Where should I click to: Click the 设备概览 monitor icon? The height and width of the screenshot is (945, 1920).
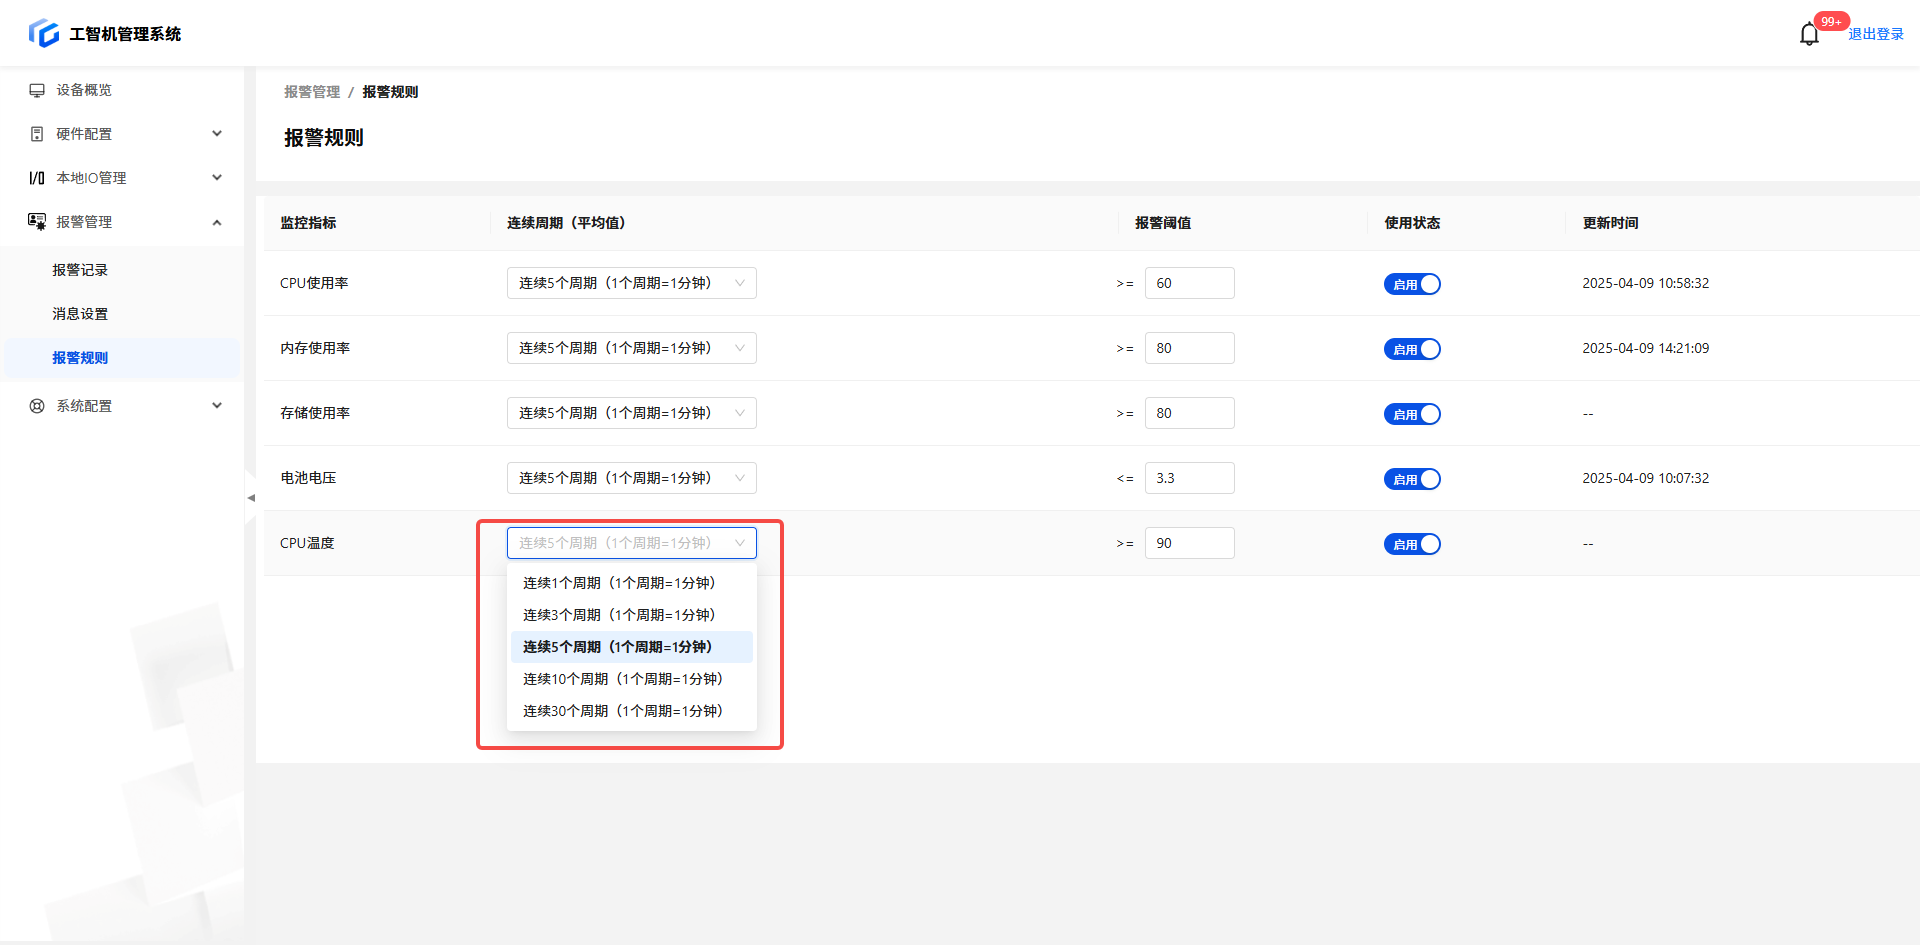tap(37, 90)
